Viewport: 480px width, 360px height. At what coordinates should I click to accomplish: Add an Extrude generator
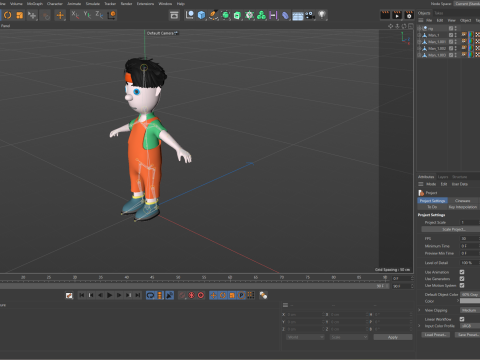click(x=237, y=15)
